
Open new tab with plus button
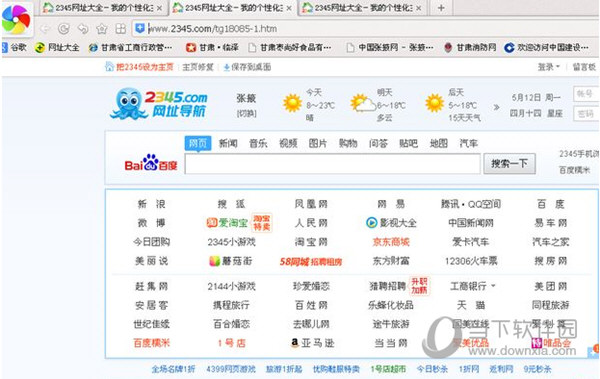pos(441,8)
